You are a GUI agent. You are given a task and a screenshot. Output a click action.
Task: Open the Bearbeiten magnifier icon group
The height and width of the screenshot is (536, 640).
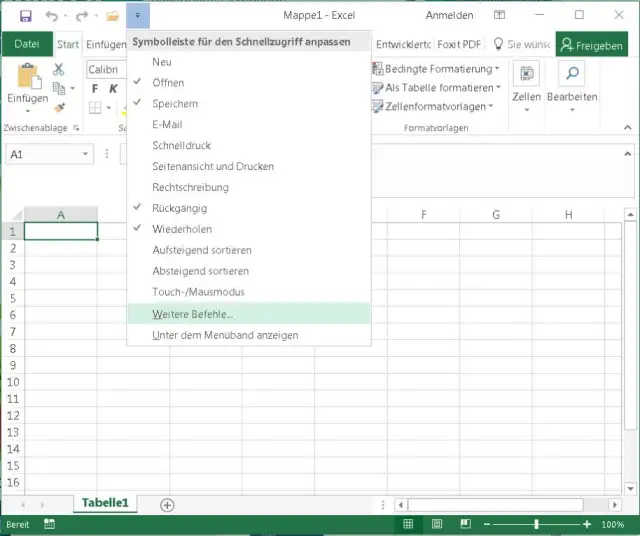(572, 75)
